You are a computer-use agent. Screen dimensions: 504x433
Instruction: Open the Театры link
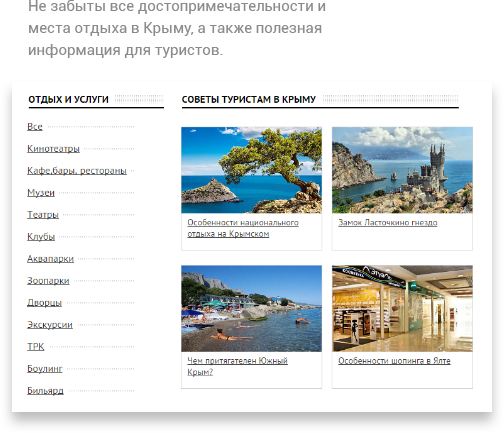click(x=43, y=215)
